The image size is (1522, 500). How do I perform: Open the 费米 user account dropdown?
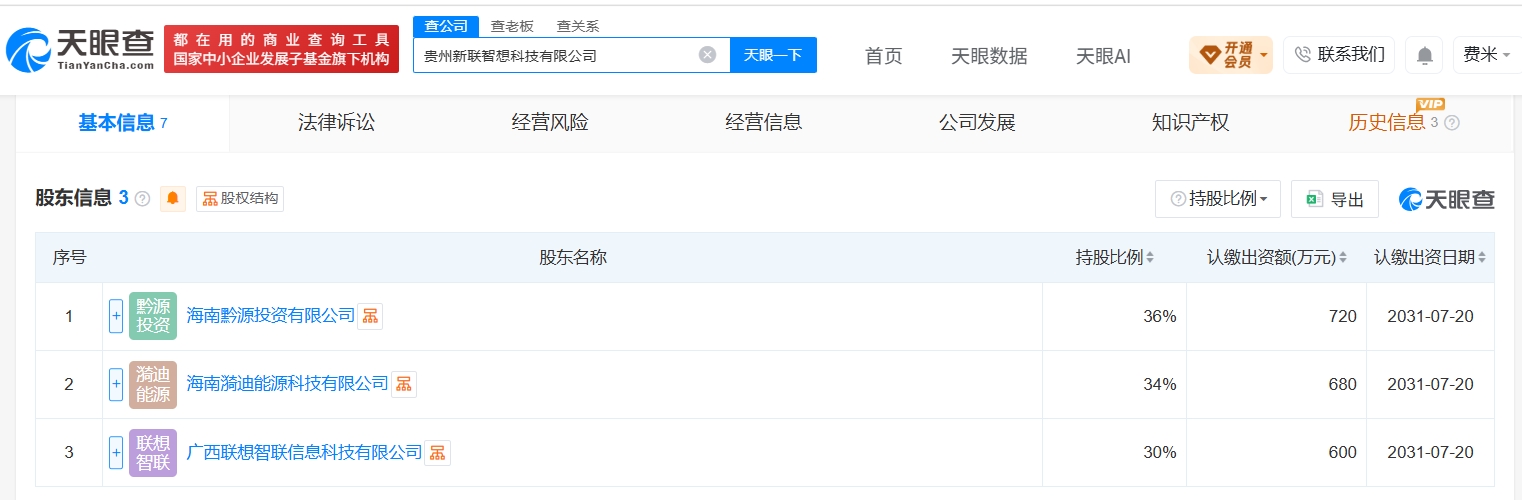click(1487, 55)
